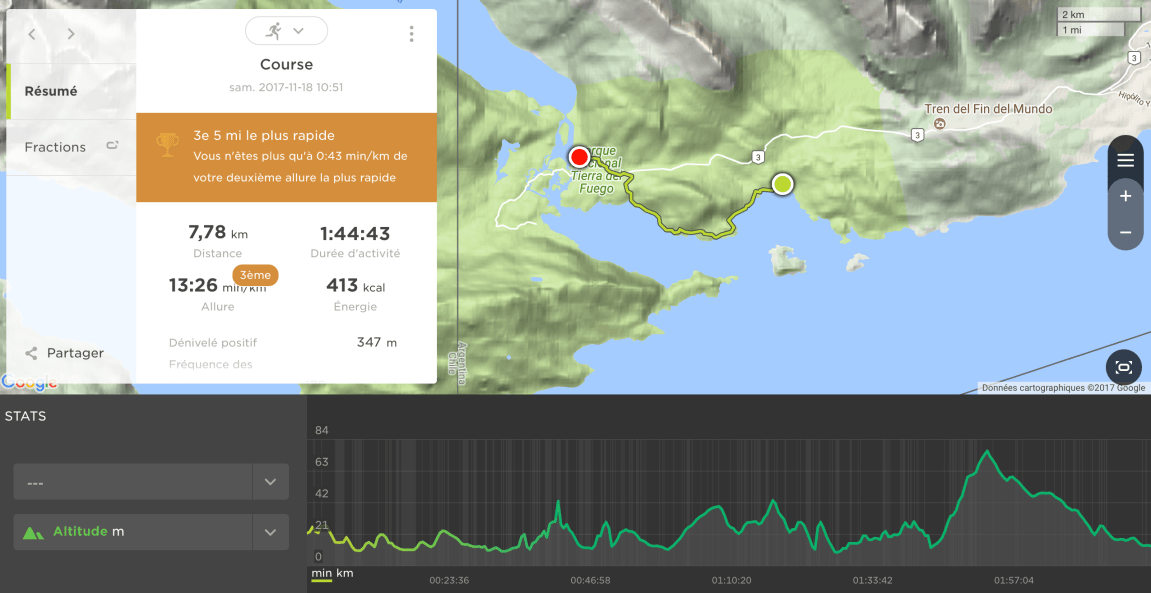Image resolution: width=1151 pixels, height=593 pixels.
Task: Click the green start point marker
Action: tap(782, 184)
